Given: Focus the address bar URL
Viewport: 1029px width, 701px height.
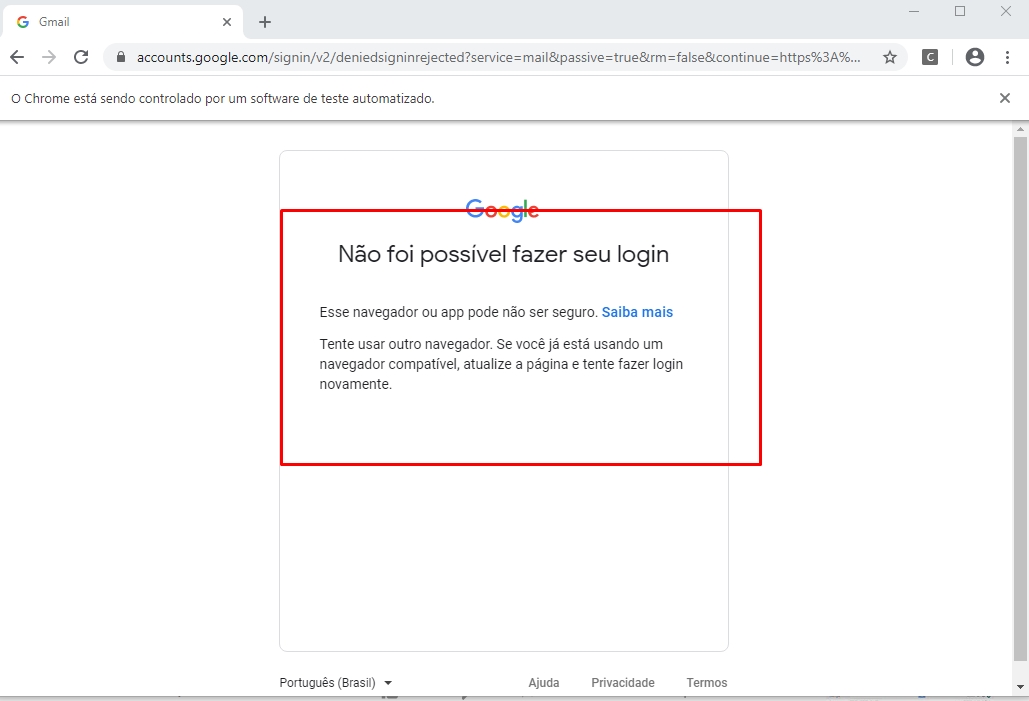Looking at the screenshot, I should click(499, 57).
